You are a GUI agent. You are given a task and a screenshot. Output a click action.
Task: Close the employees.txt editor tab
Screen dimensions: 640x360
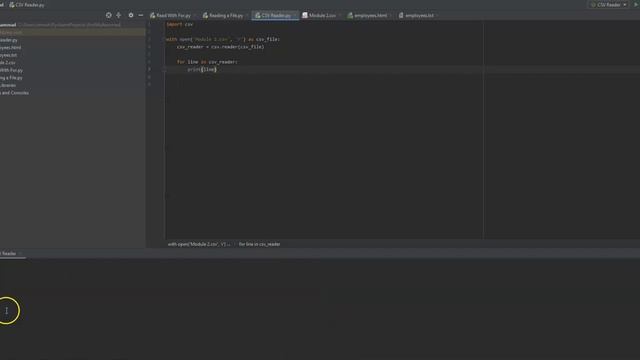point(437,16)
